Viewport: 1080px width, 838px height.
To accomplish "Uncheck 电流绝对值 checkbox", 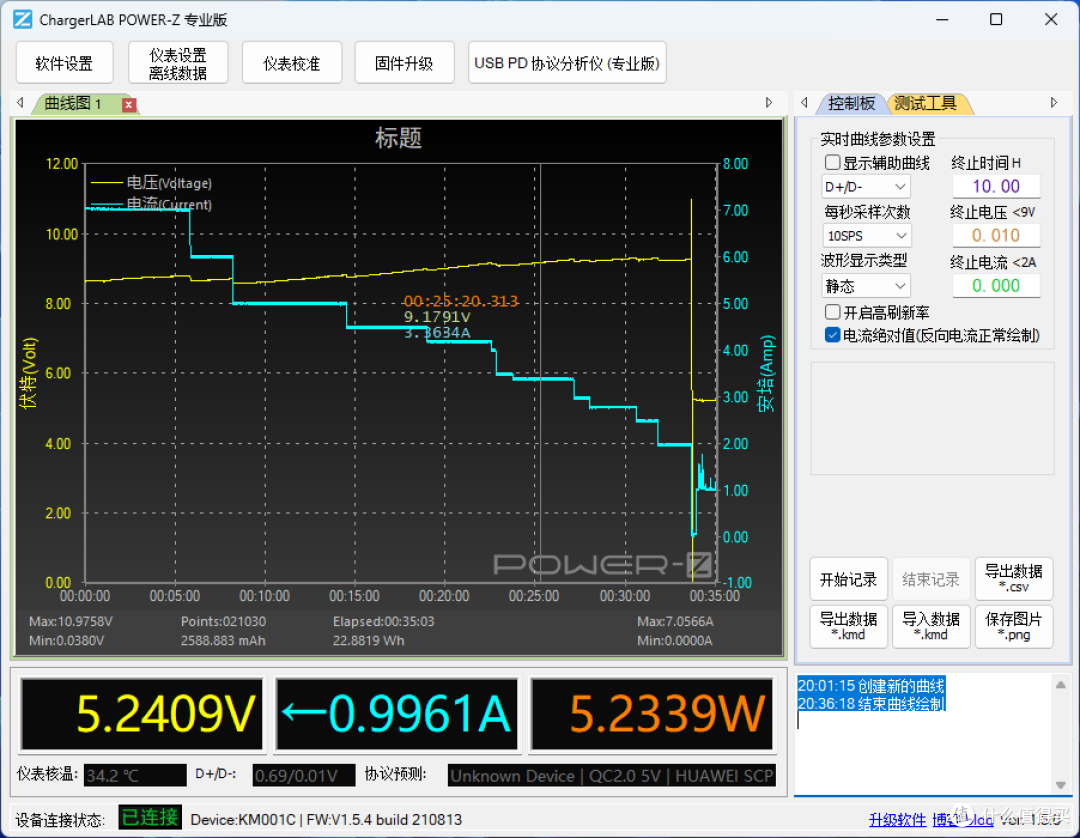I will click(832, 335).
